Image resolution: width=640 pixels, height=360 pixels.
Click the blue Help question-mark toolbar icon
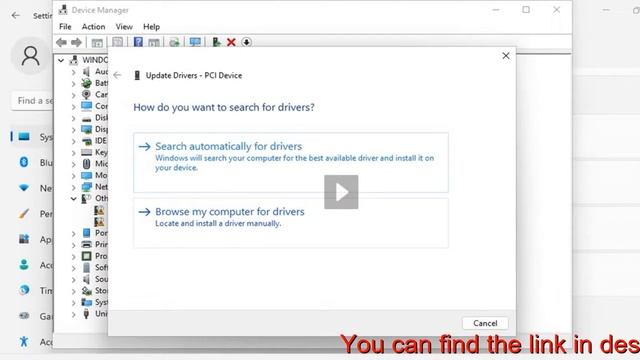(138, 42)
